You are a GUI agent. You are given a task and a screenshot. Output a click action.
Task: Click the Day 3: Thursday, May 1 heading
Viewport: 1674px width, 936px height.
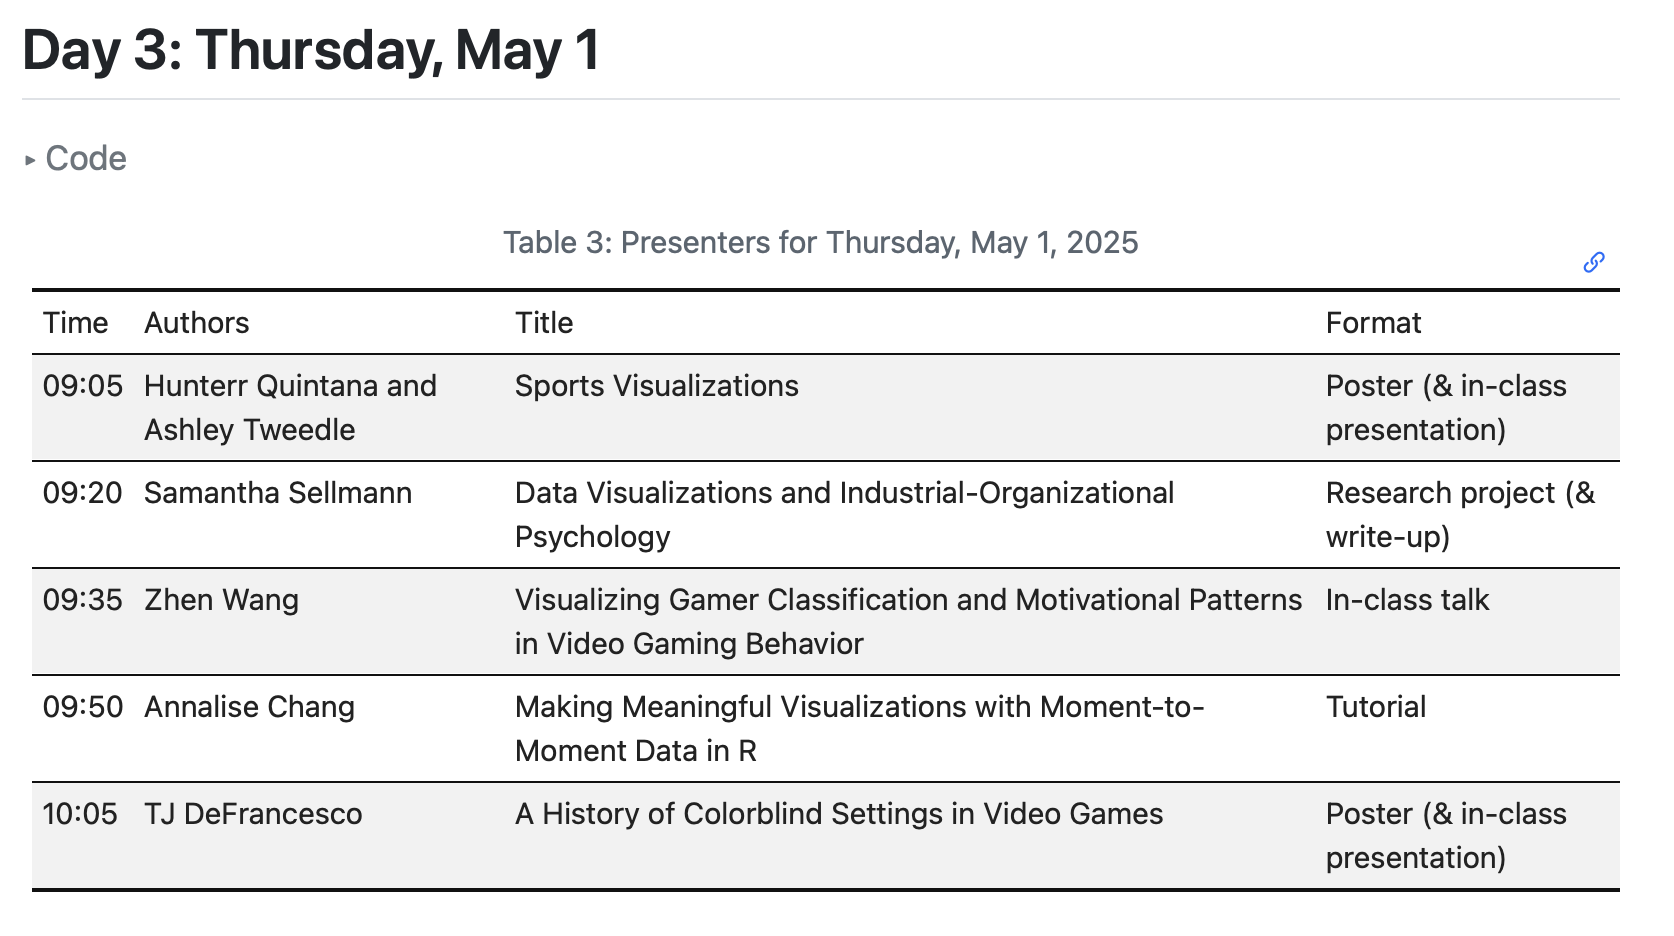click(311, 50)
